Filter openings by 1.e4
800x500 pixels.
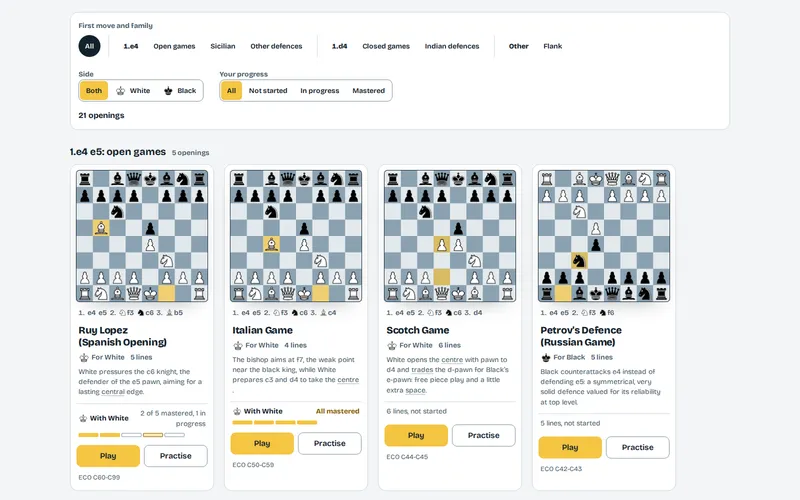[131, 46]
